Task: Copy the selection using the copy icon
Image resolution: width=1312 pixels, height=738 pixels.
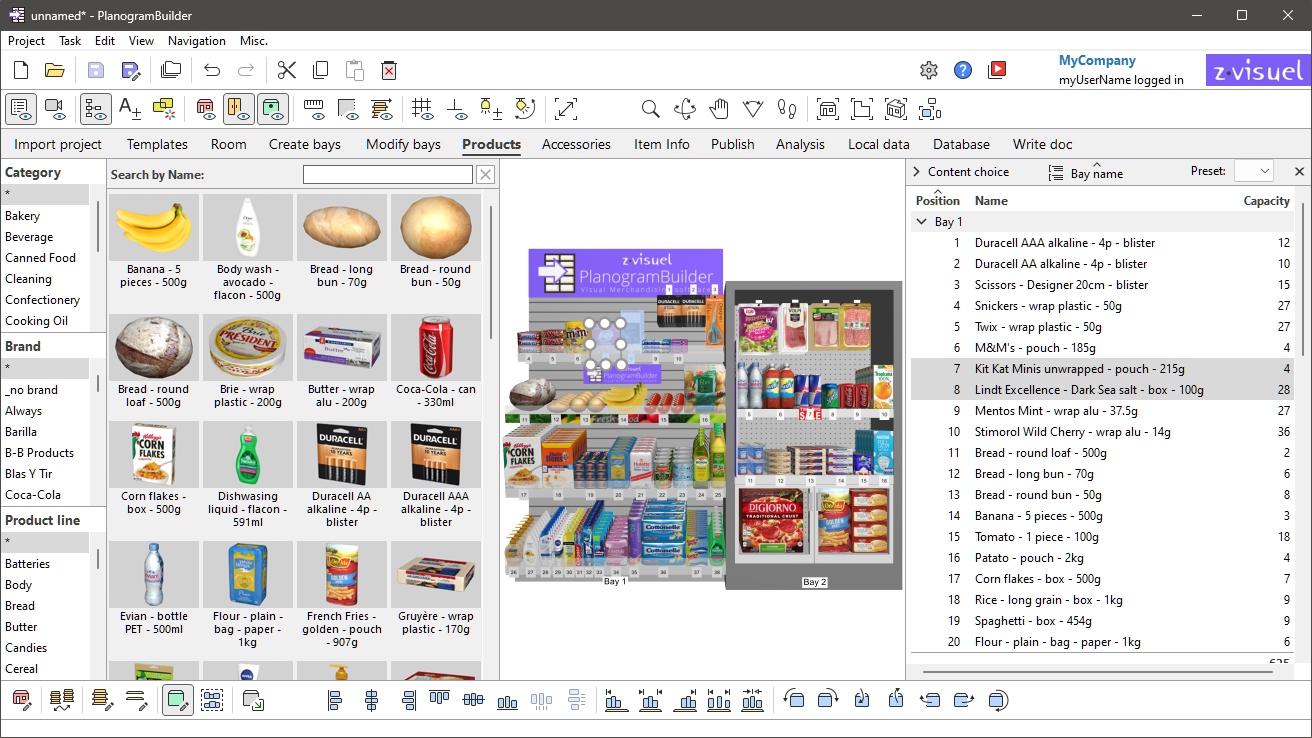Action: [320, 70]
